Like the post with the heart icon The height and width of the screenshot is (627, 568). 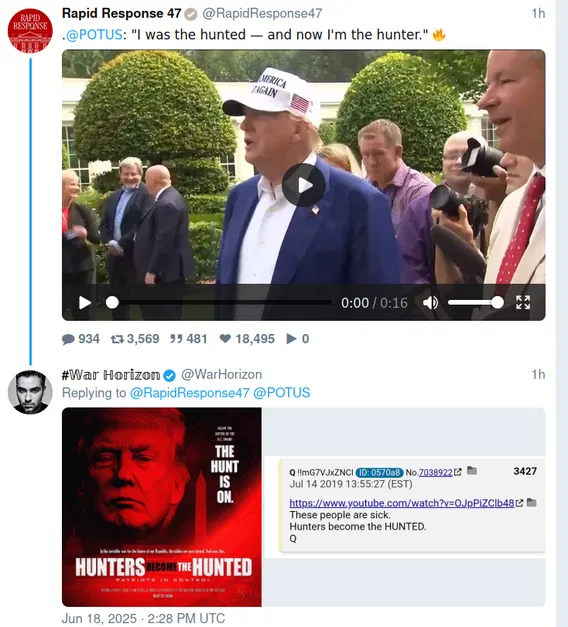[x=225, y=339]
